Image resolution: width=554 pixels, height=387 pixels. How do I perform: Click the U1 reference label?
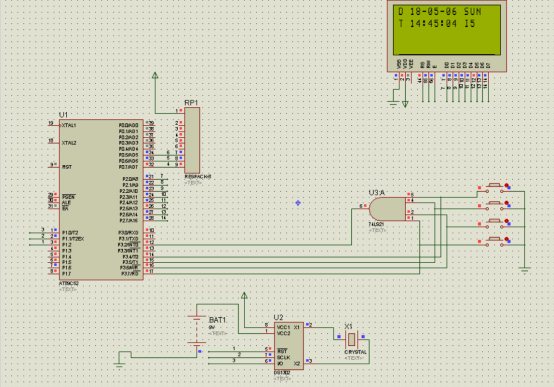63,115
